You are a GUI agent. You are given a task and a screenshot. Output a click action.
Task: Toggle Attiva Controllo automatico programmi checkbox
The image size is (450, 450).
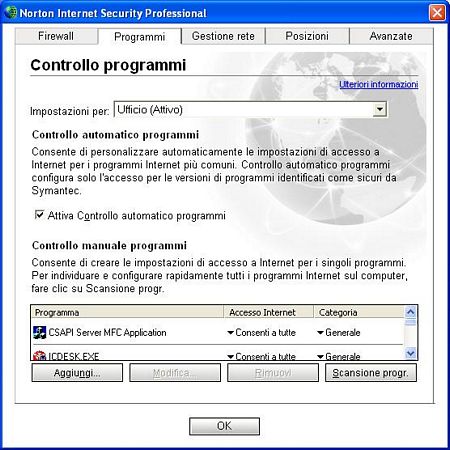tap(39, 214)
